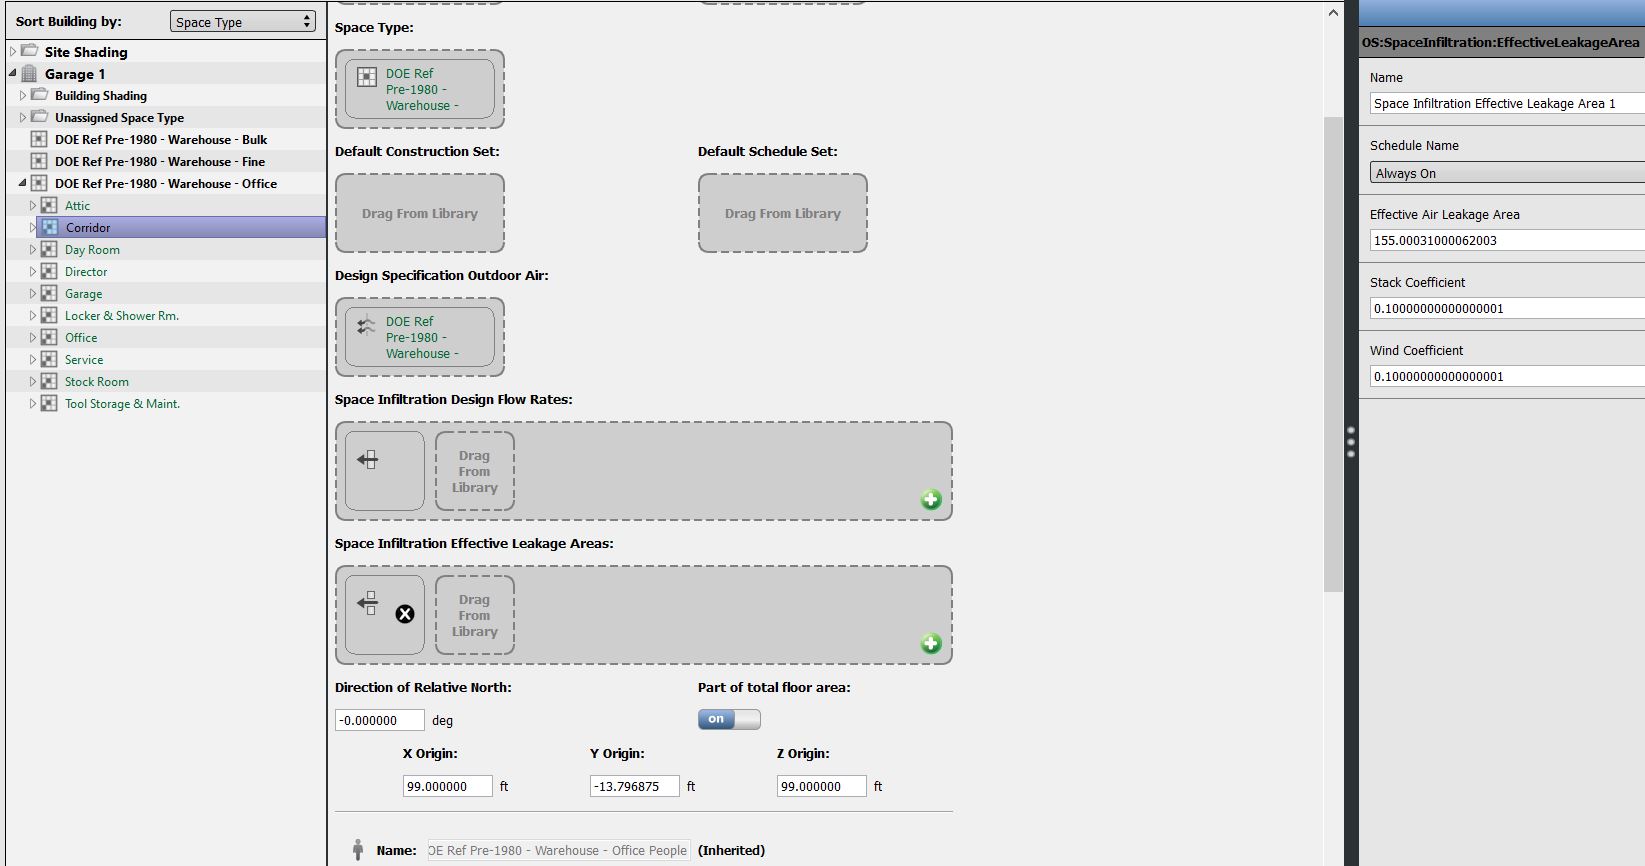The width and height of the screenshot is (1645, 866).
Task: Click the Y Origin field
Action: click(635, 786)
